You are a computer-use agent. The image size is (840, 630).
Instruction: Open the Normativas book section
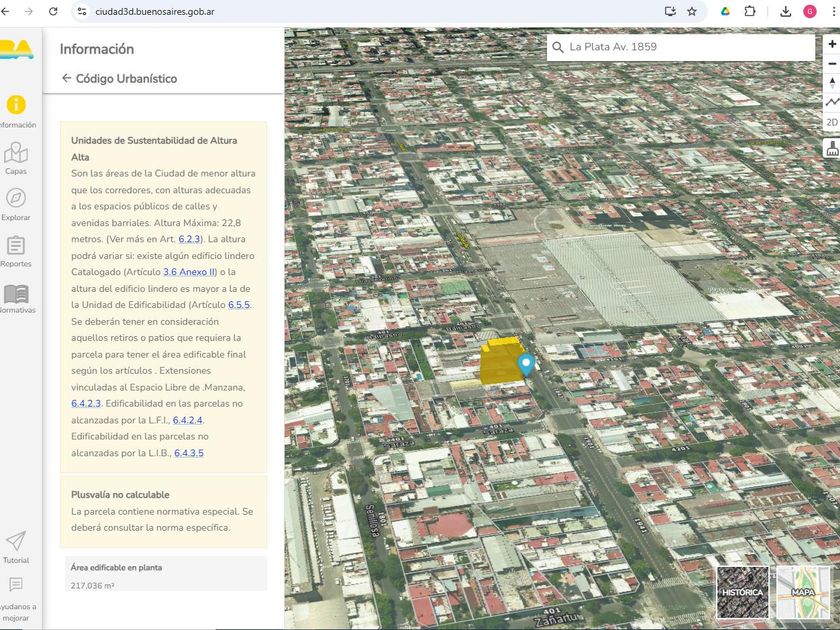16,297
